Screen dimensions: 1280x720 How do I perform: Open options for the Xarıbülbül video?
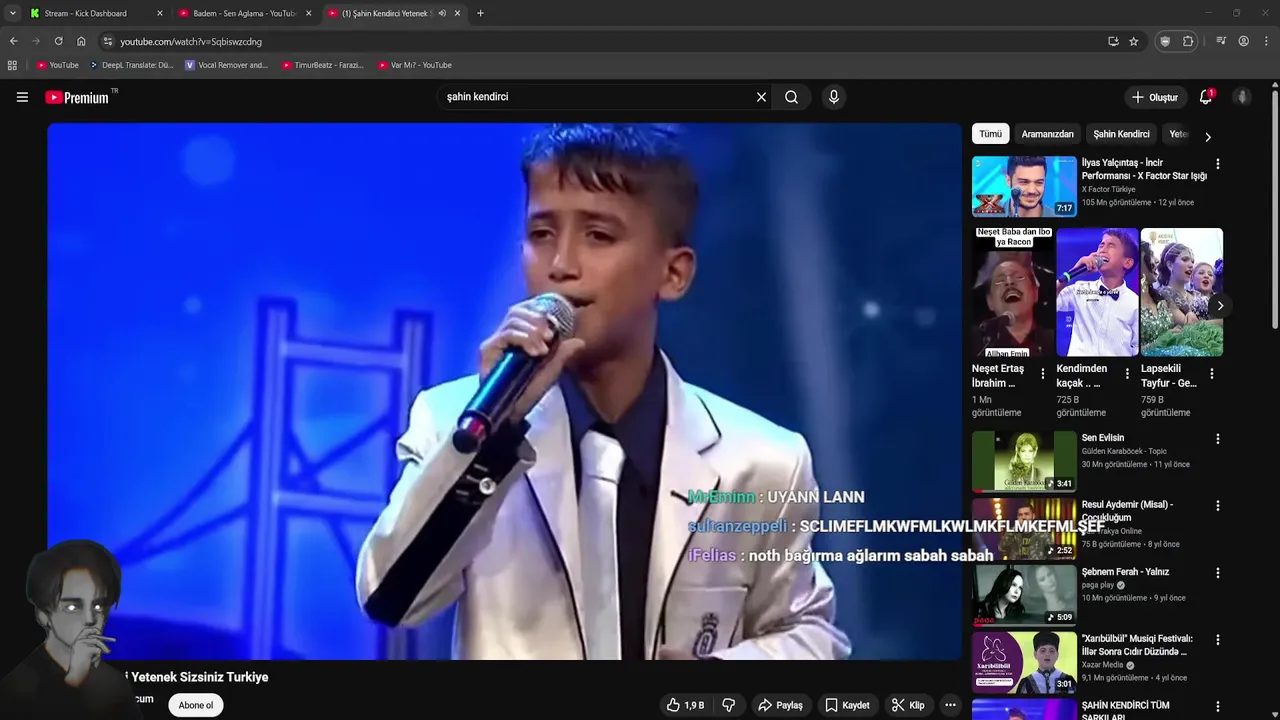[x=1217, y=640]
